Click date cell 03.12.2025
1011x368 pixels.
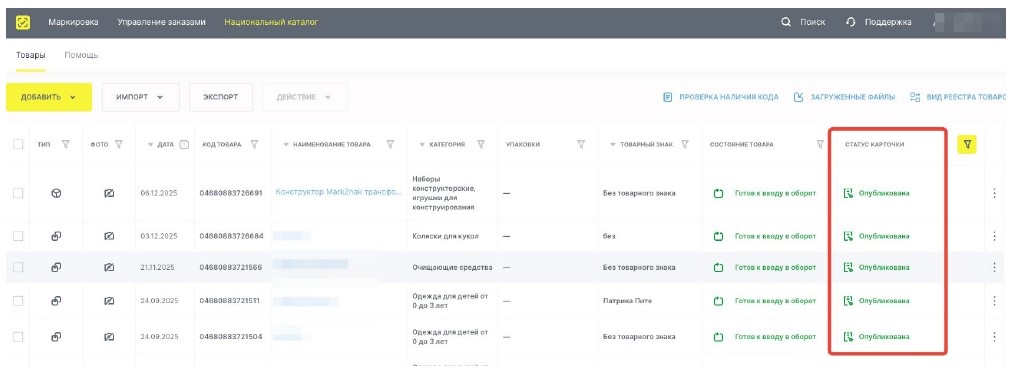159,236
